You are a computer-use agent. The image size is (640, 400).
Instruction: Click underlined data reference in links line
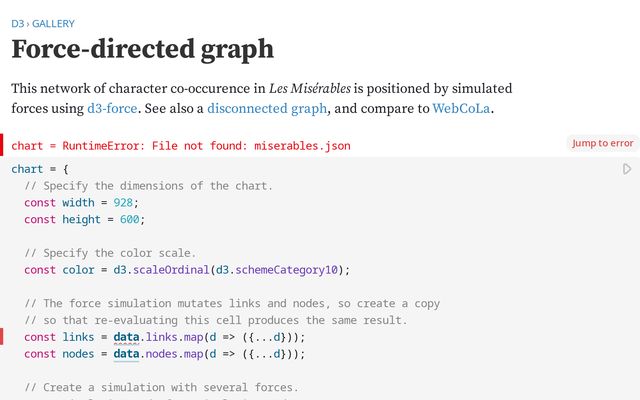point(126,336)
